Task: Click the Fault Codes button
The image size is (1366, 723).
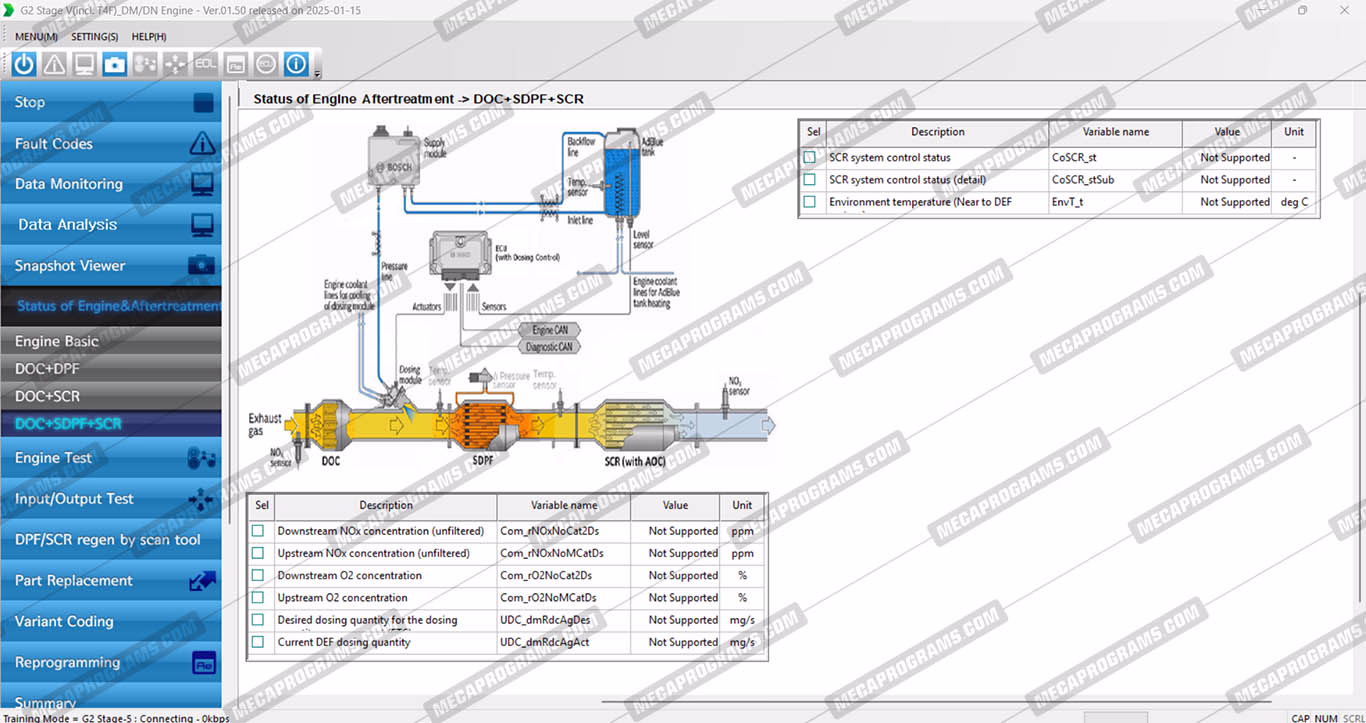Action: (111, 144)
